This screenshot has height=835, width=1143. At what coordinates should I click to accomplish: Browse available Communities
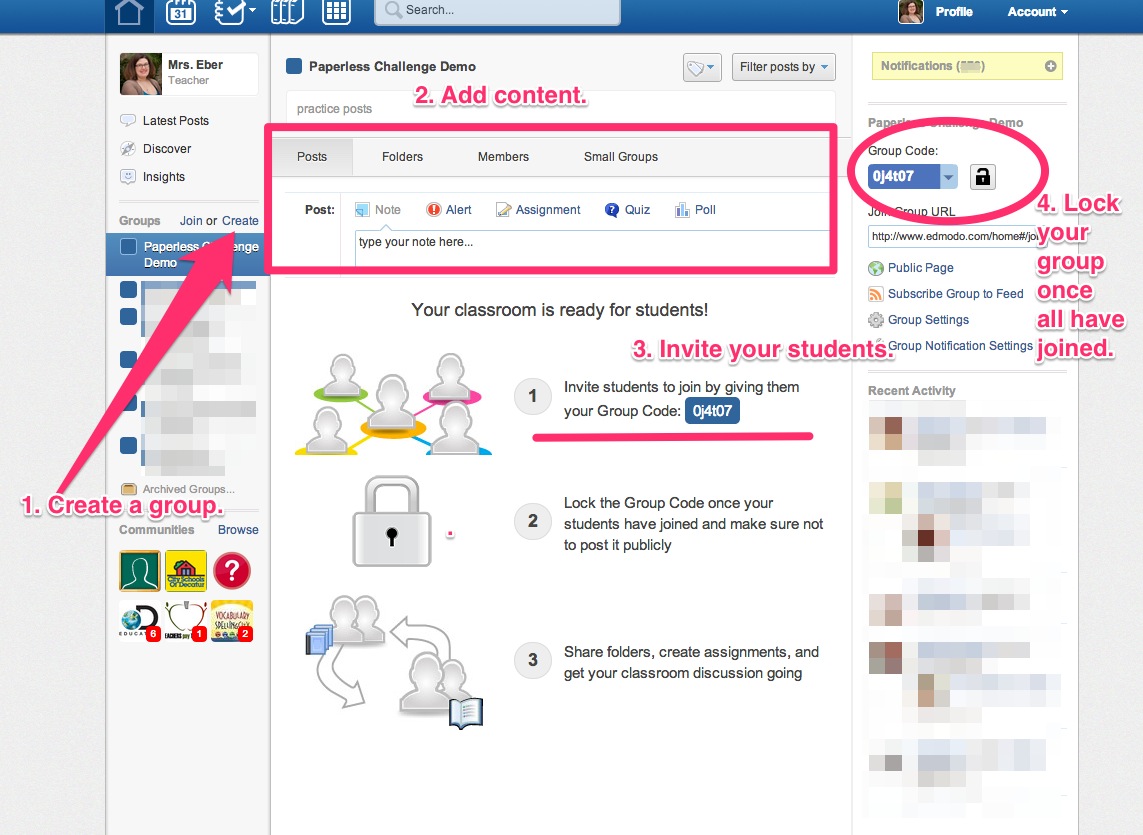coord(237,529)
